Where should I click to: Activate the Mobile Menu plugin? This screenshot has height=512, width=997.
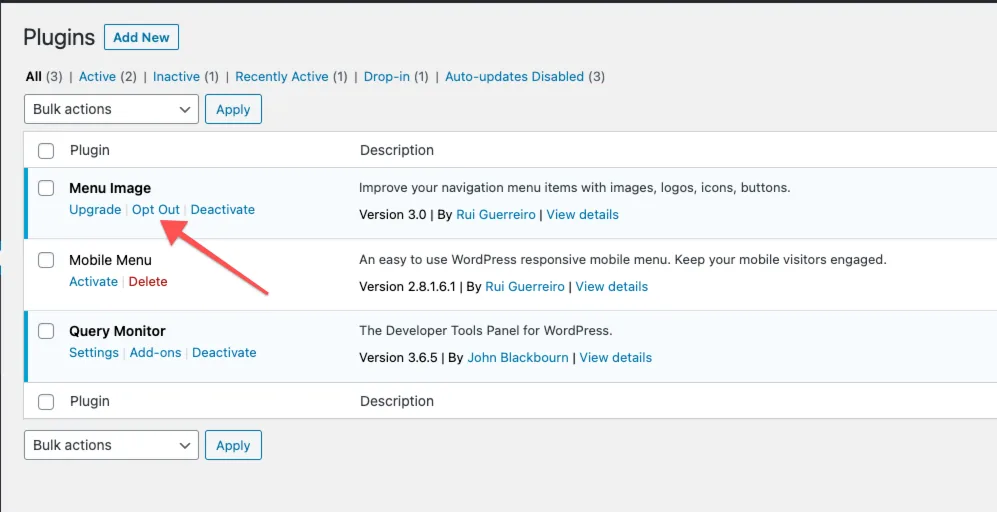93,282
